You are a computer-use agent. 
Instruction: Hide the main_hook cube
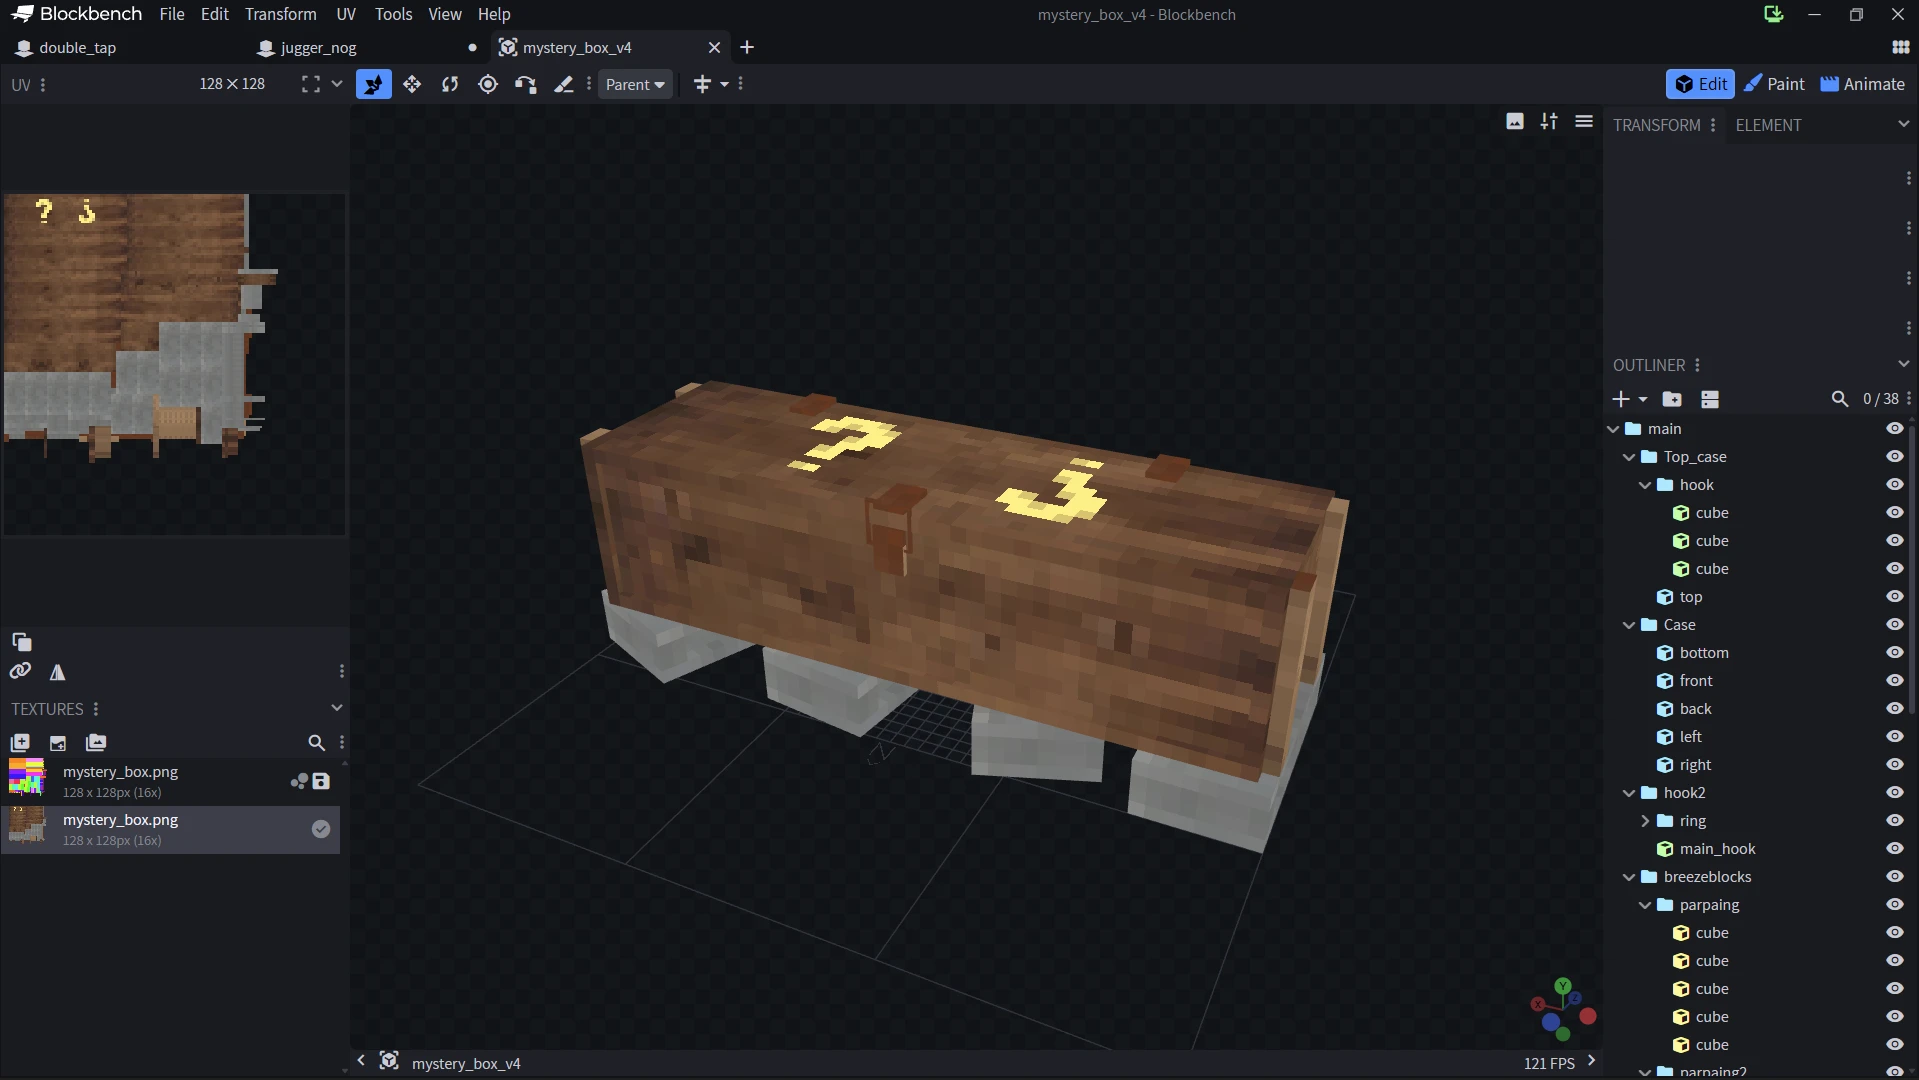point(1895,849)
